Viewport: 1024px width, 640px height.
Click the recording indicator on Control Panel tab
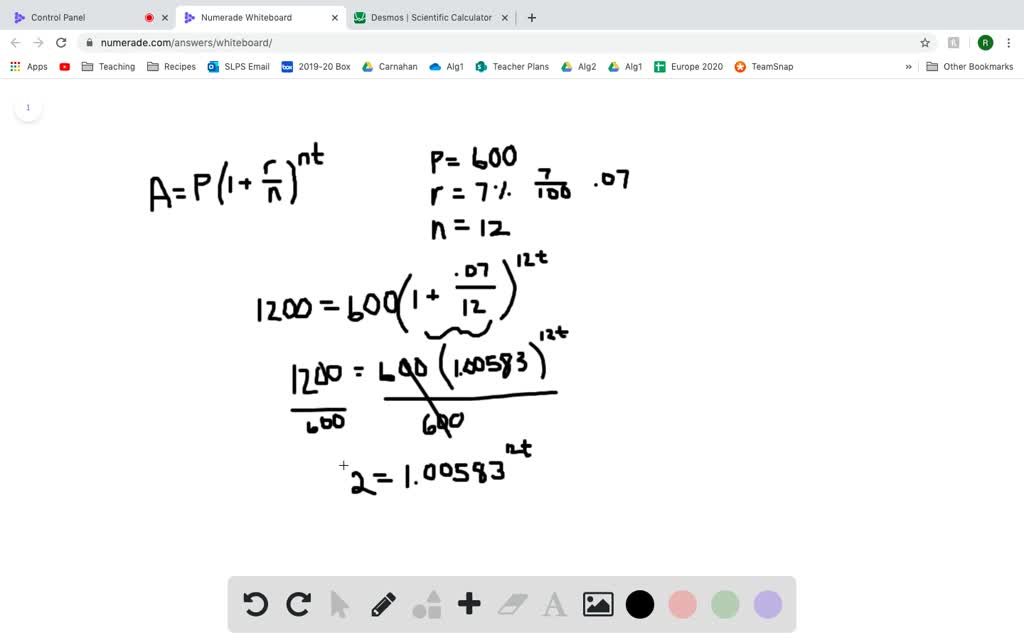(x=148, y=17)
